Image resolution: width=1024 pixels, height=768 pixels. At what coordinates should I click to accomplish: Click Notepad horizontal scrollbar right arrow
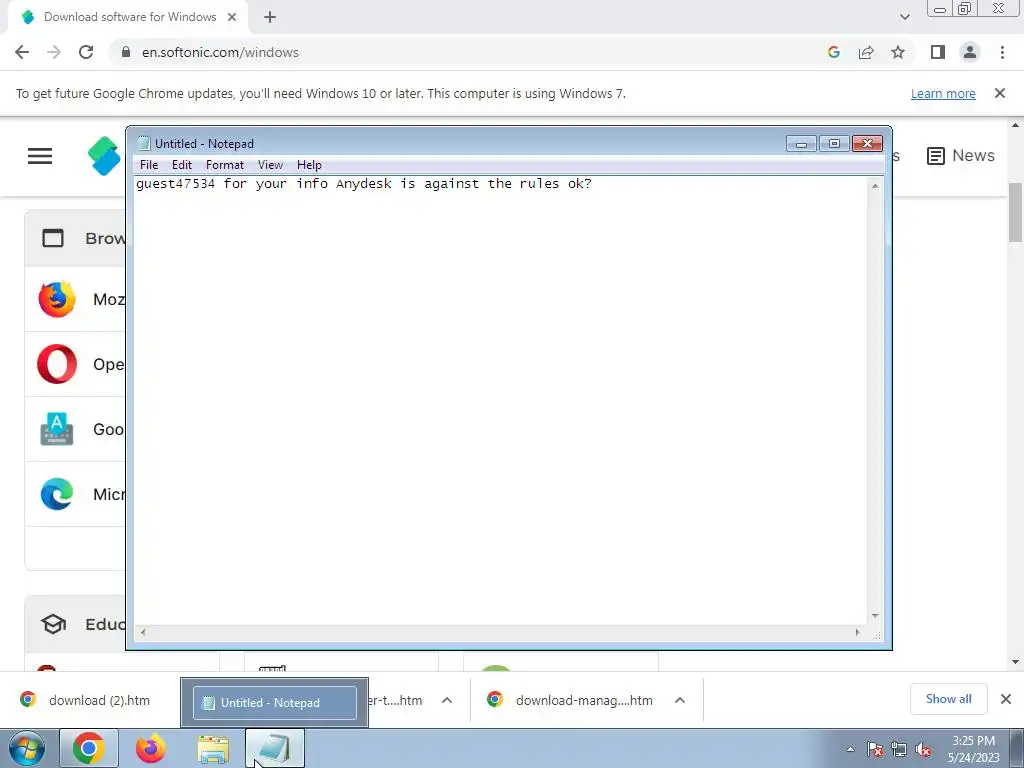click(x=857, y=632)
